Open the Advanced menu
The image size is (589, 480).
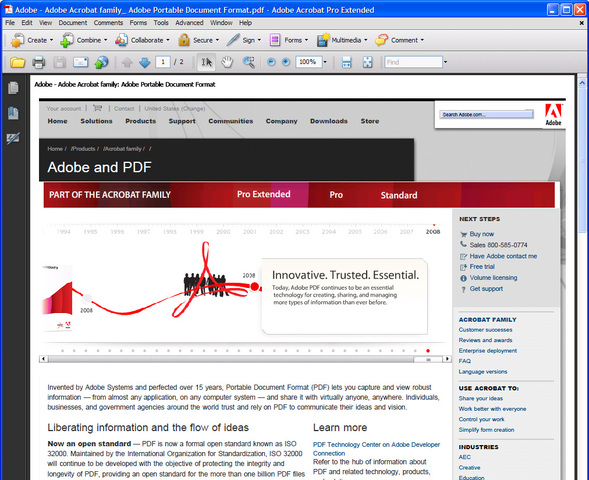(x=189, y=23)
